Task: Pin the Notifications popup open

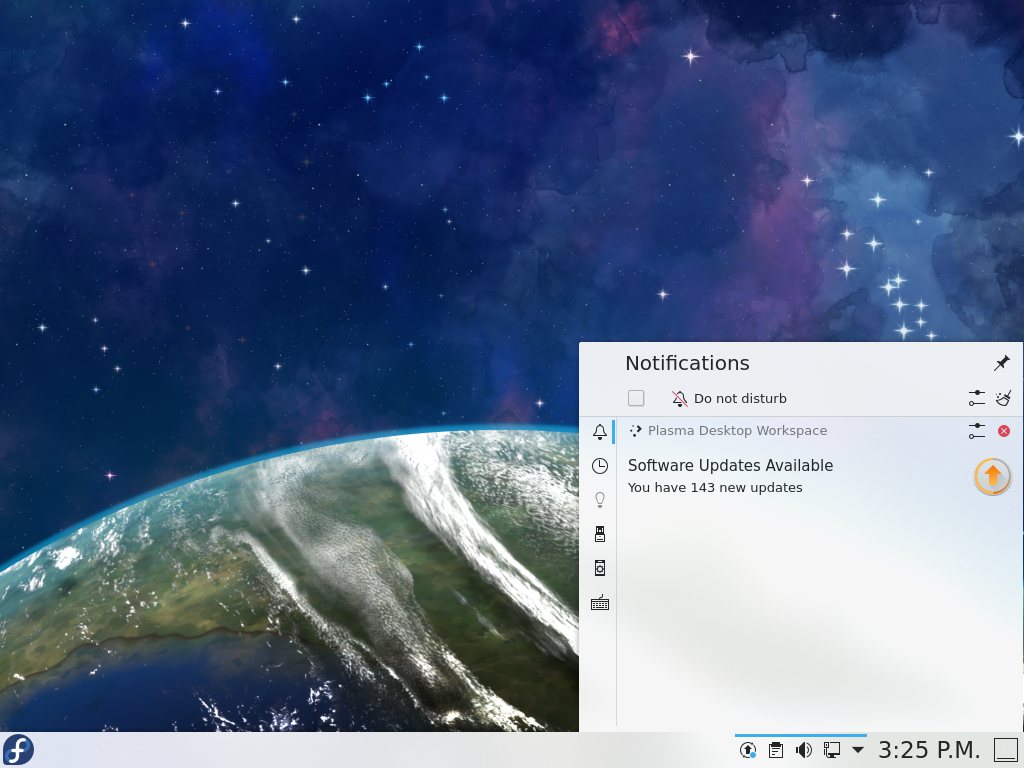Action: point(1002,362)
